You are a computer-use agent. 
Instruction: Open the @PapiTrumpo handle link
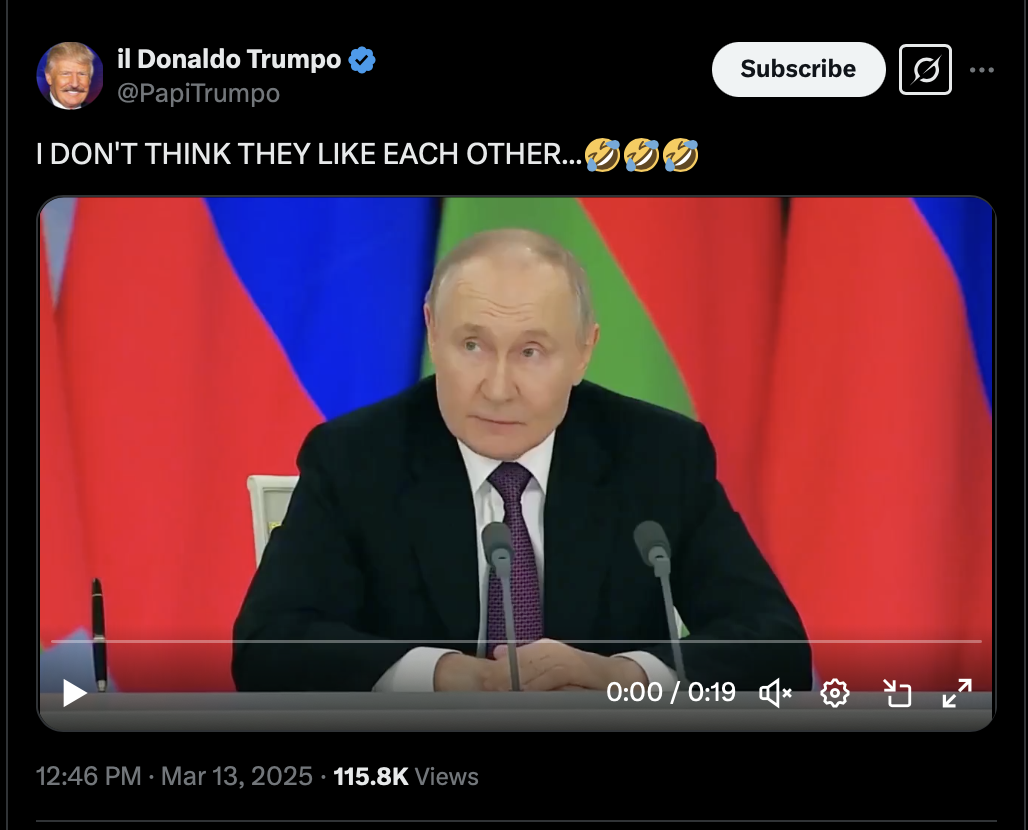[x=198, y=93]
